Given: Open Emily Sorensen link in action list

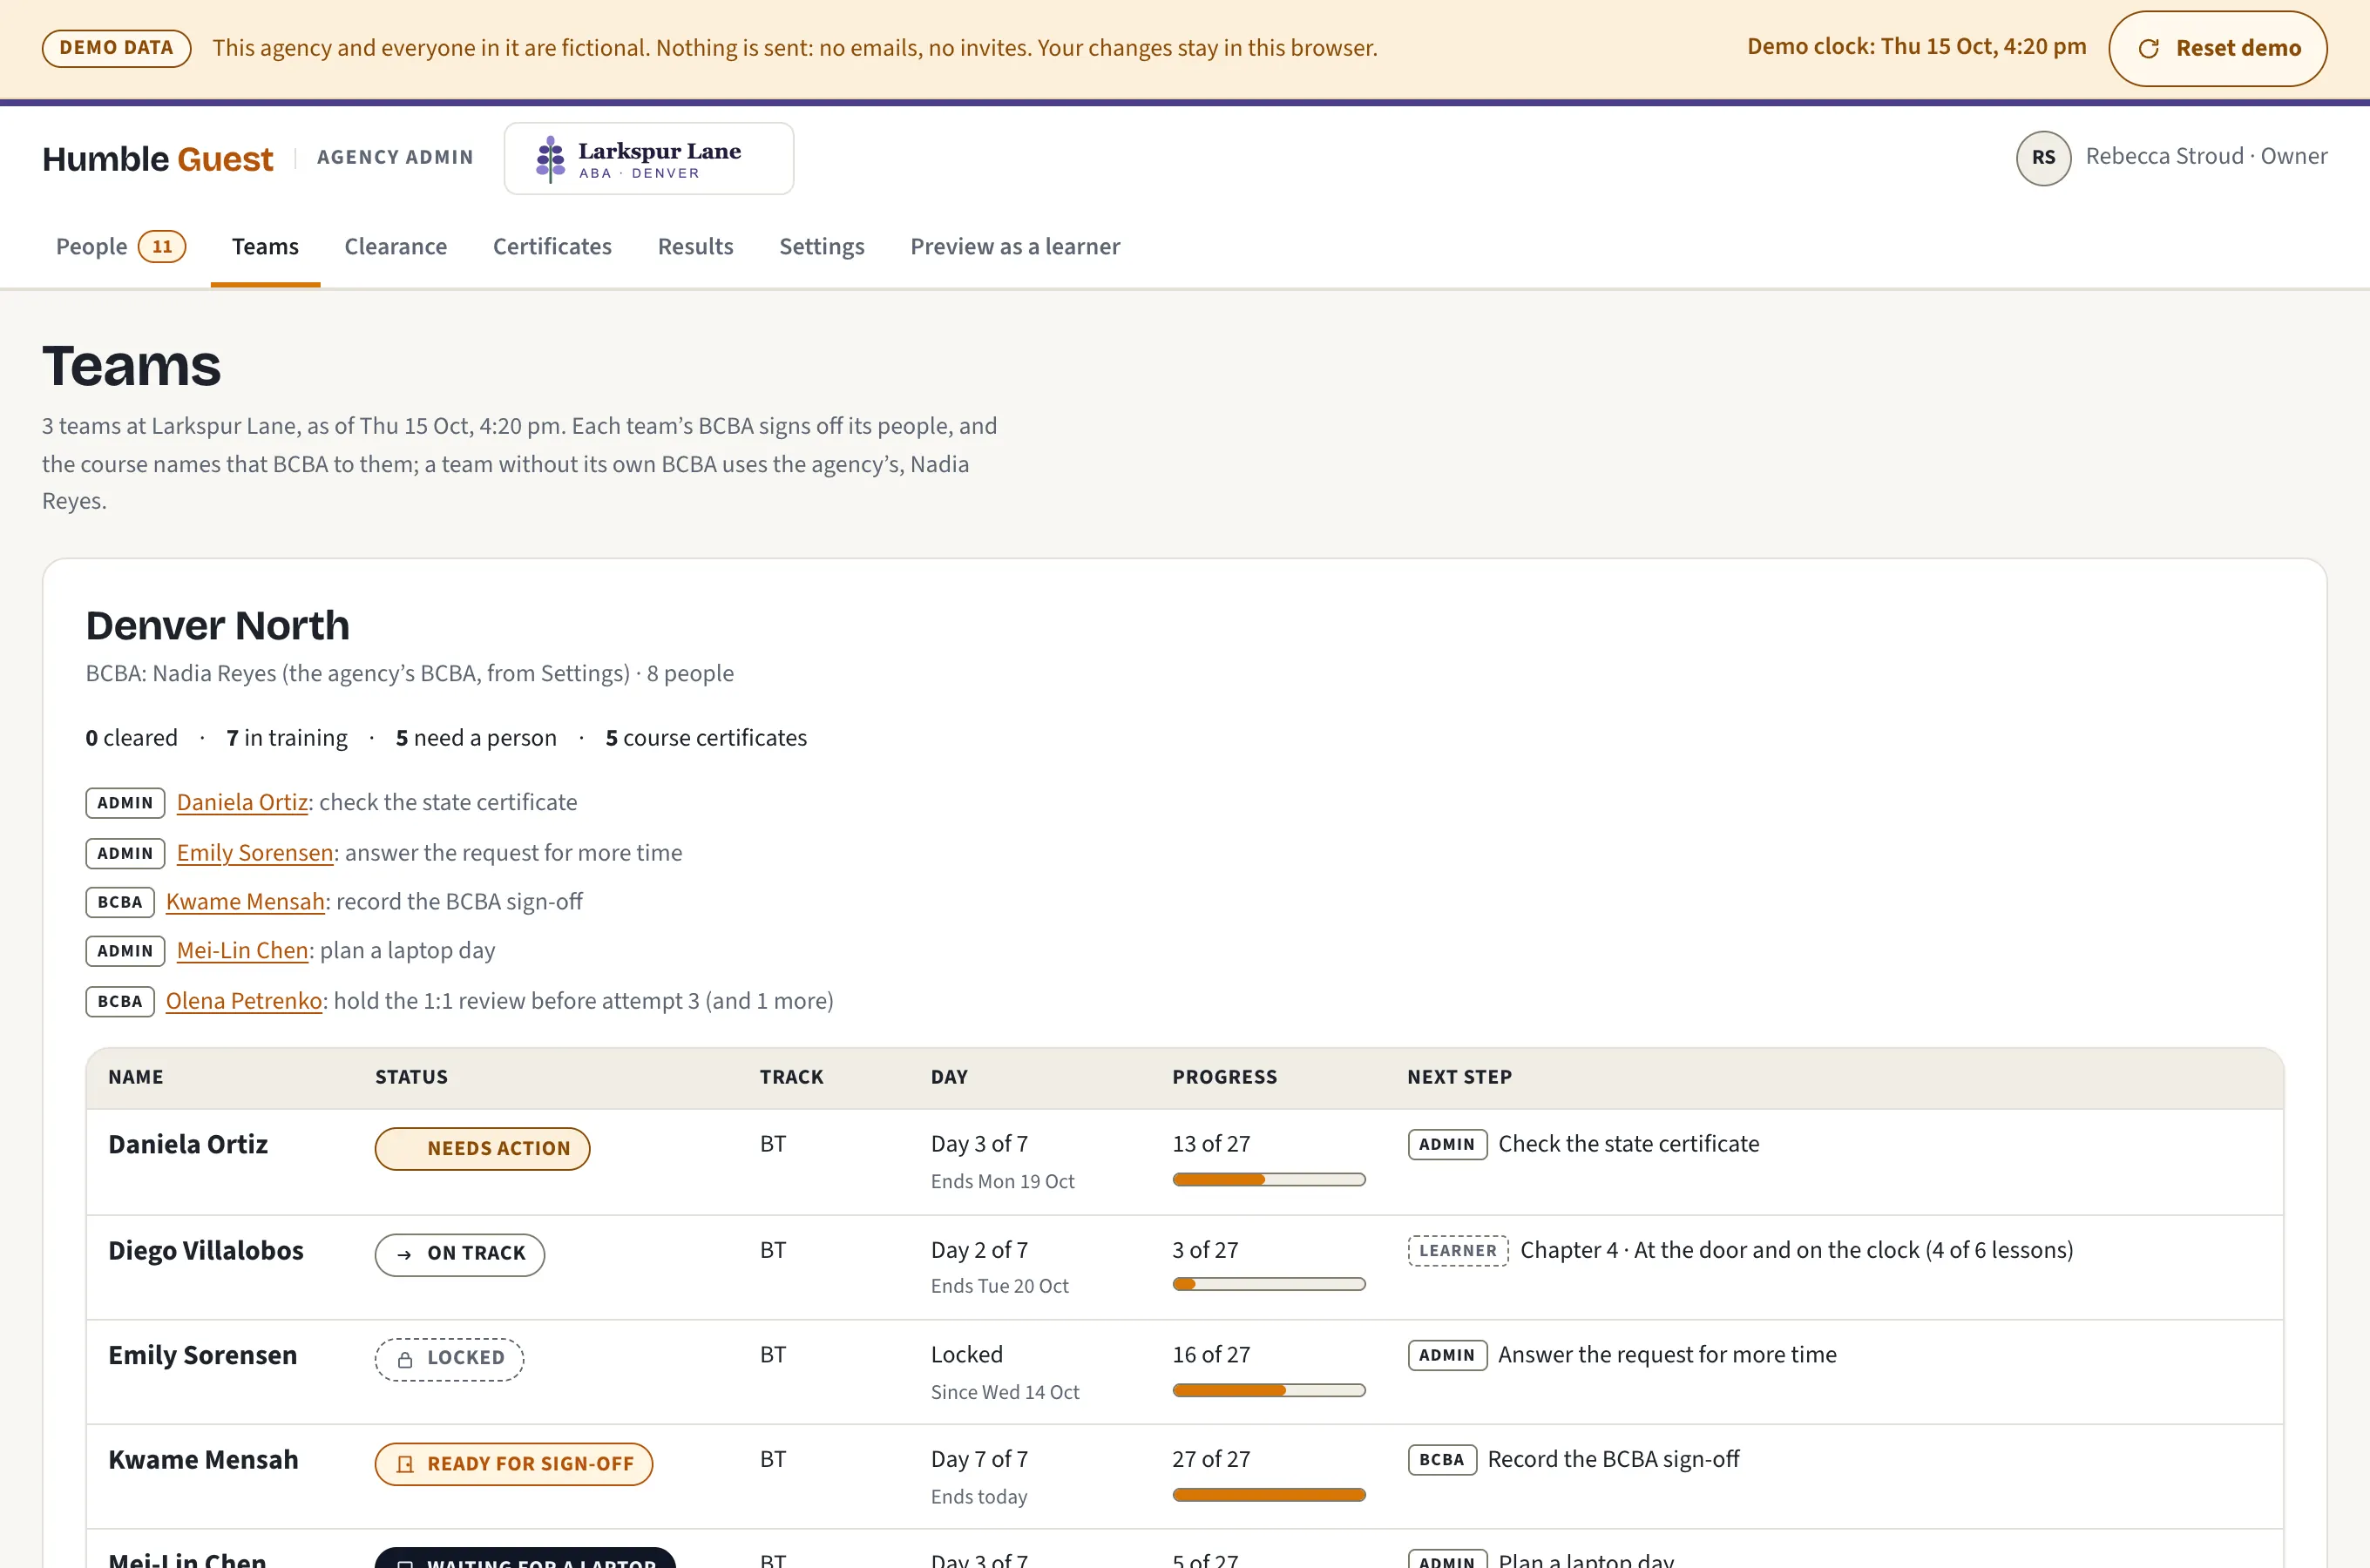Looking at the screenshot, I should click(x=255, y=852).
